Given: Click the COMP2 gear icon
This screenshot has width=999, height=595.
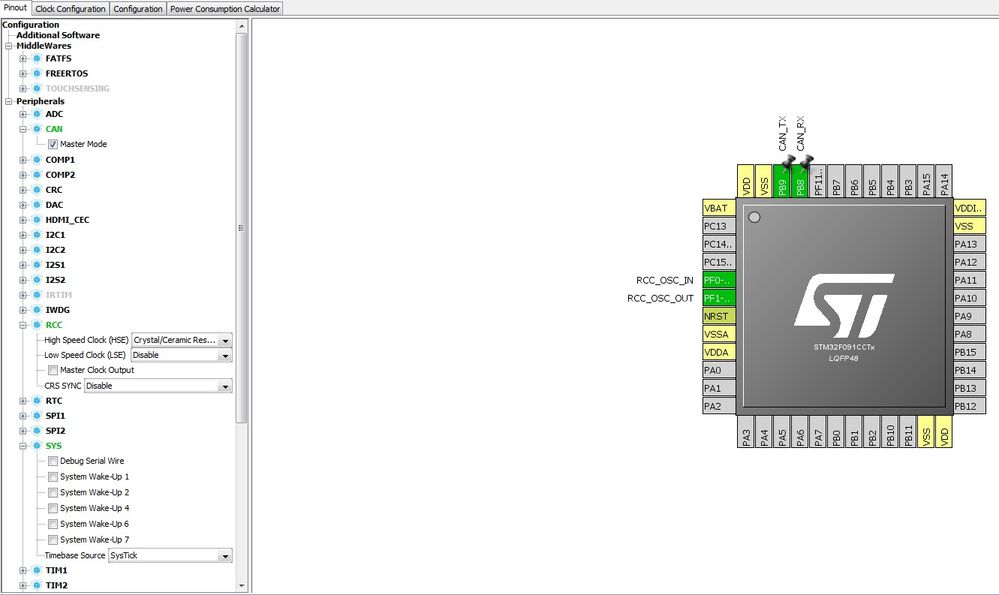Looking at the screenshot, I should point(37,175).
